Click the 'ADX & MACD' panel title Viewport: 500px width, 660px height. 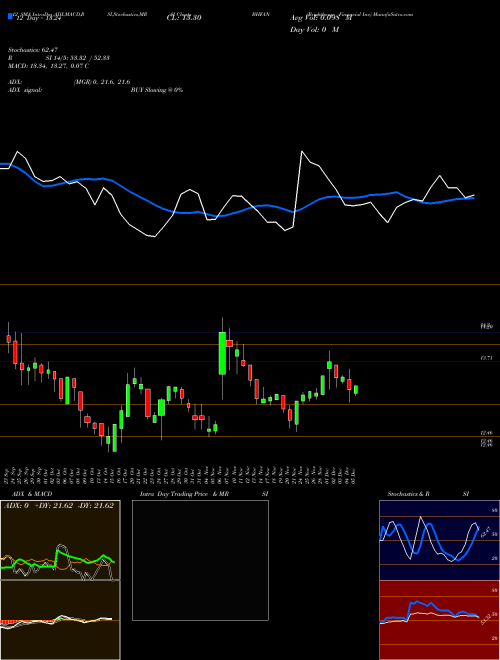[x=32, y=494]
